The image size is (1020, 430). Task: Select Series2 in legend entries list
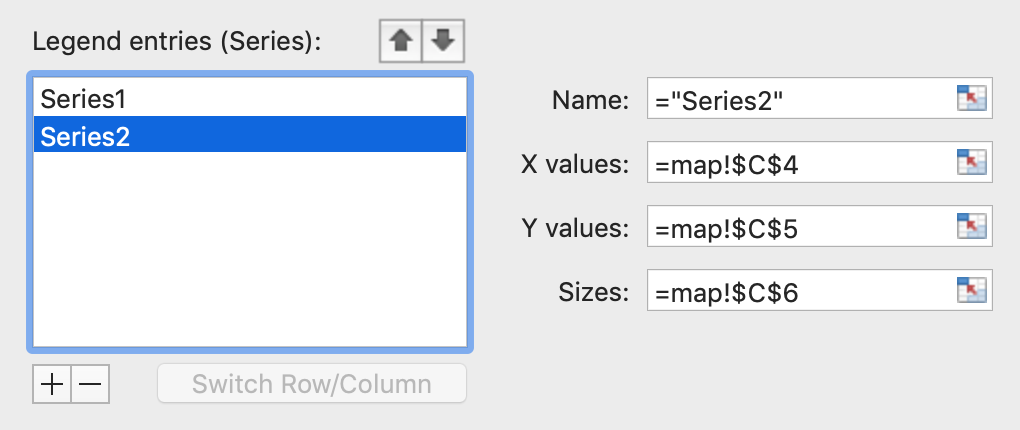(250, 135)
